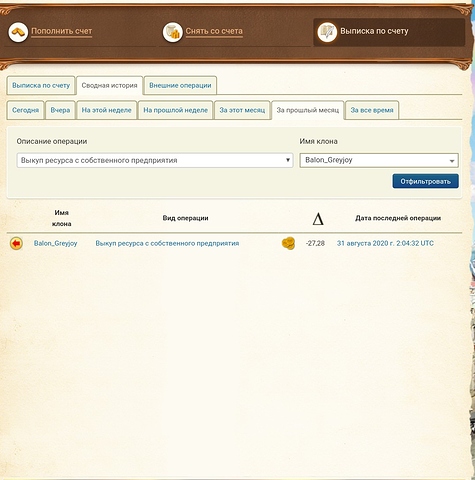Open the Снять со счета link
Image resolution: width=475 pixels, height=480 pixels.
(214, 31)
